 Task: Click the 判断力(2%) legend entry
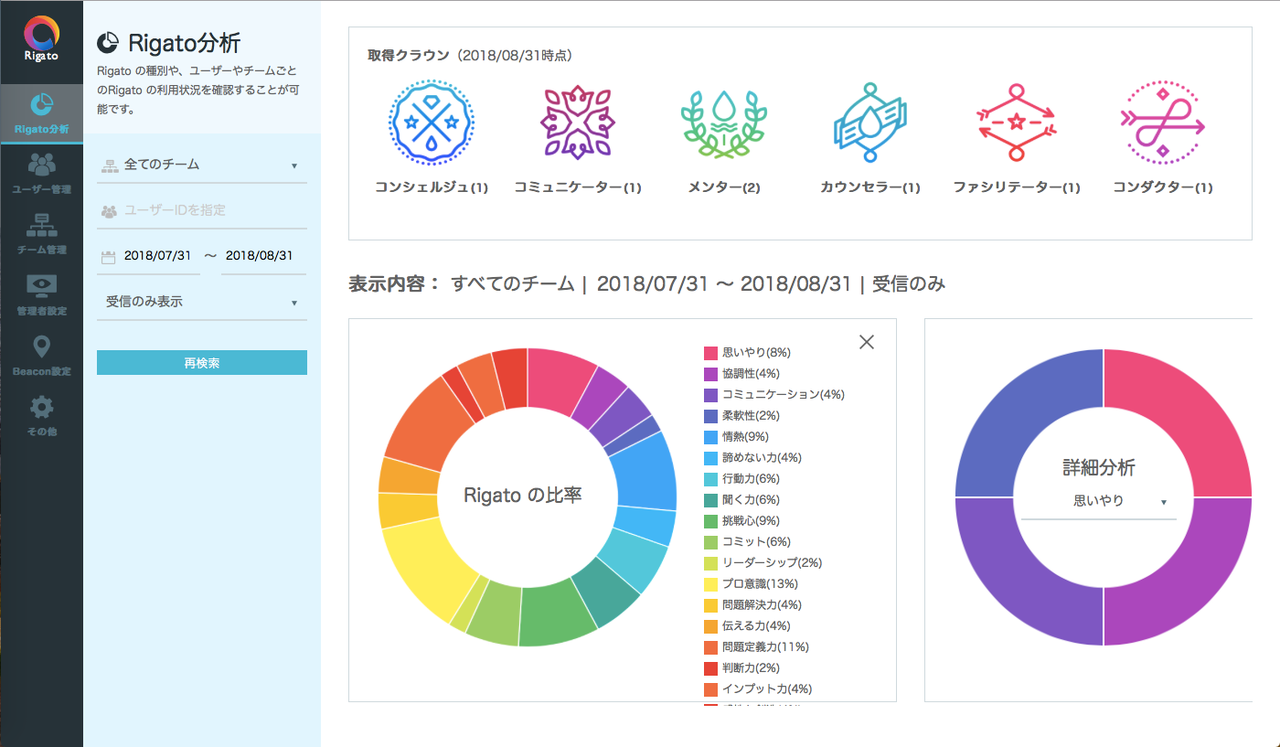pyautogui.click(x=741, y=668)
